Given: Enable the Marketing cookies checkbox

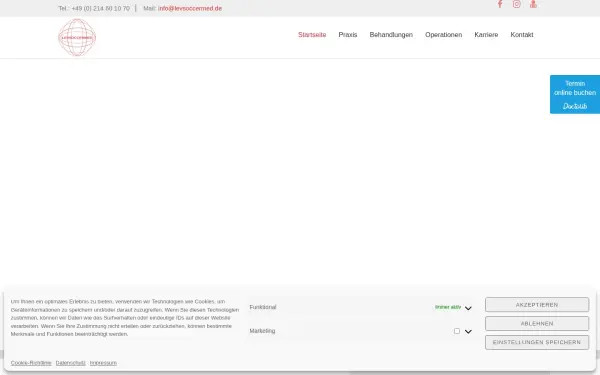Looking at the screenshot, I should [457, 331].
